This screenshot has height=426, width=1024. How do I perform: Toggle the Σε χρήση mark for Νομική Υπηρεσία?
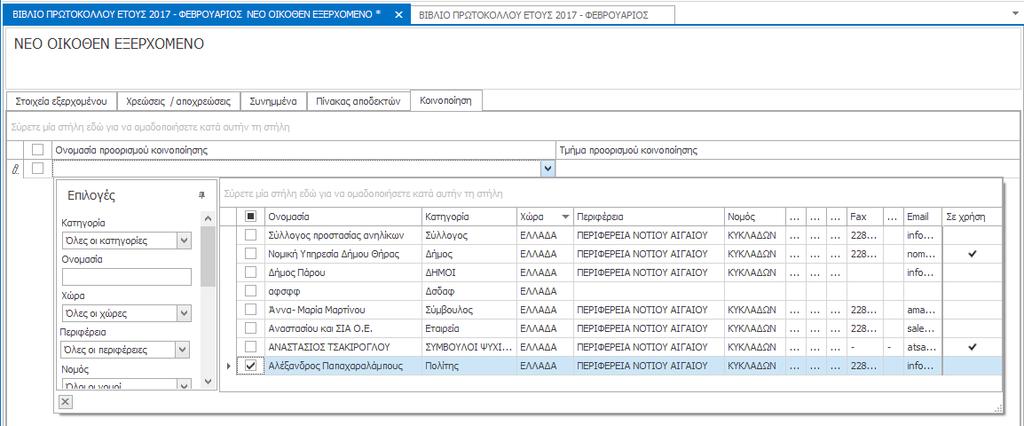[972, 254]
